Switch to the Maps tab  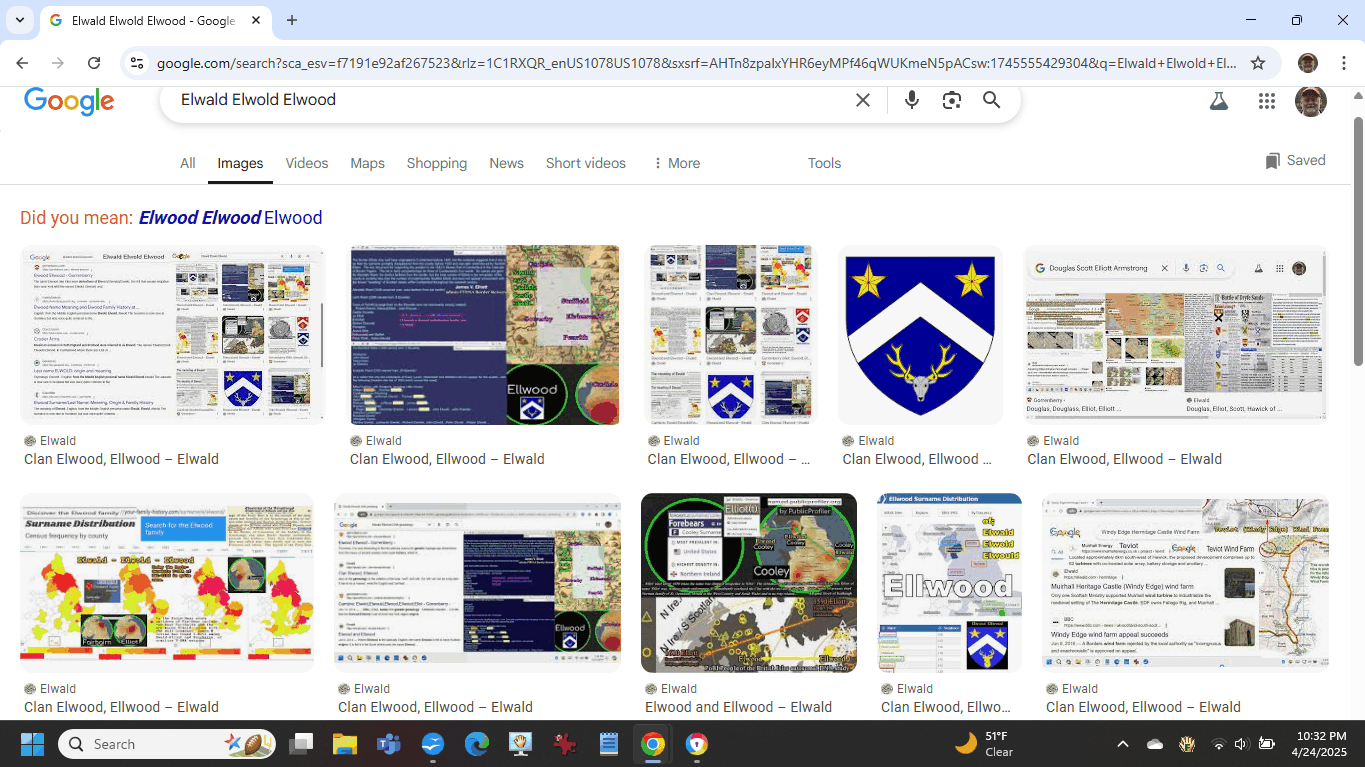pyautogui.click(x=367, y=163)
